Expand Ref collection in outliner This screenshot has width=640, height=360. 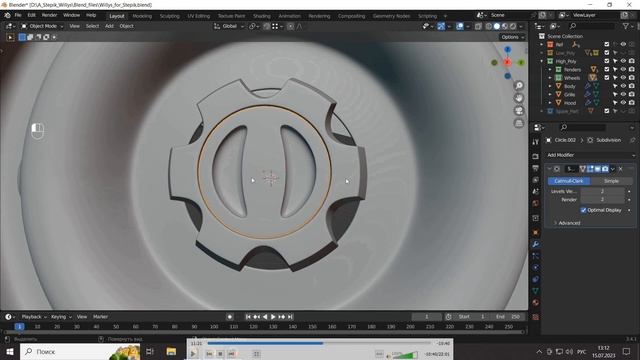click(x=542, y=44)
